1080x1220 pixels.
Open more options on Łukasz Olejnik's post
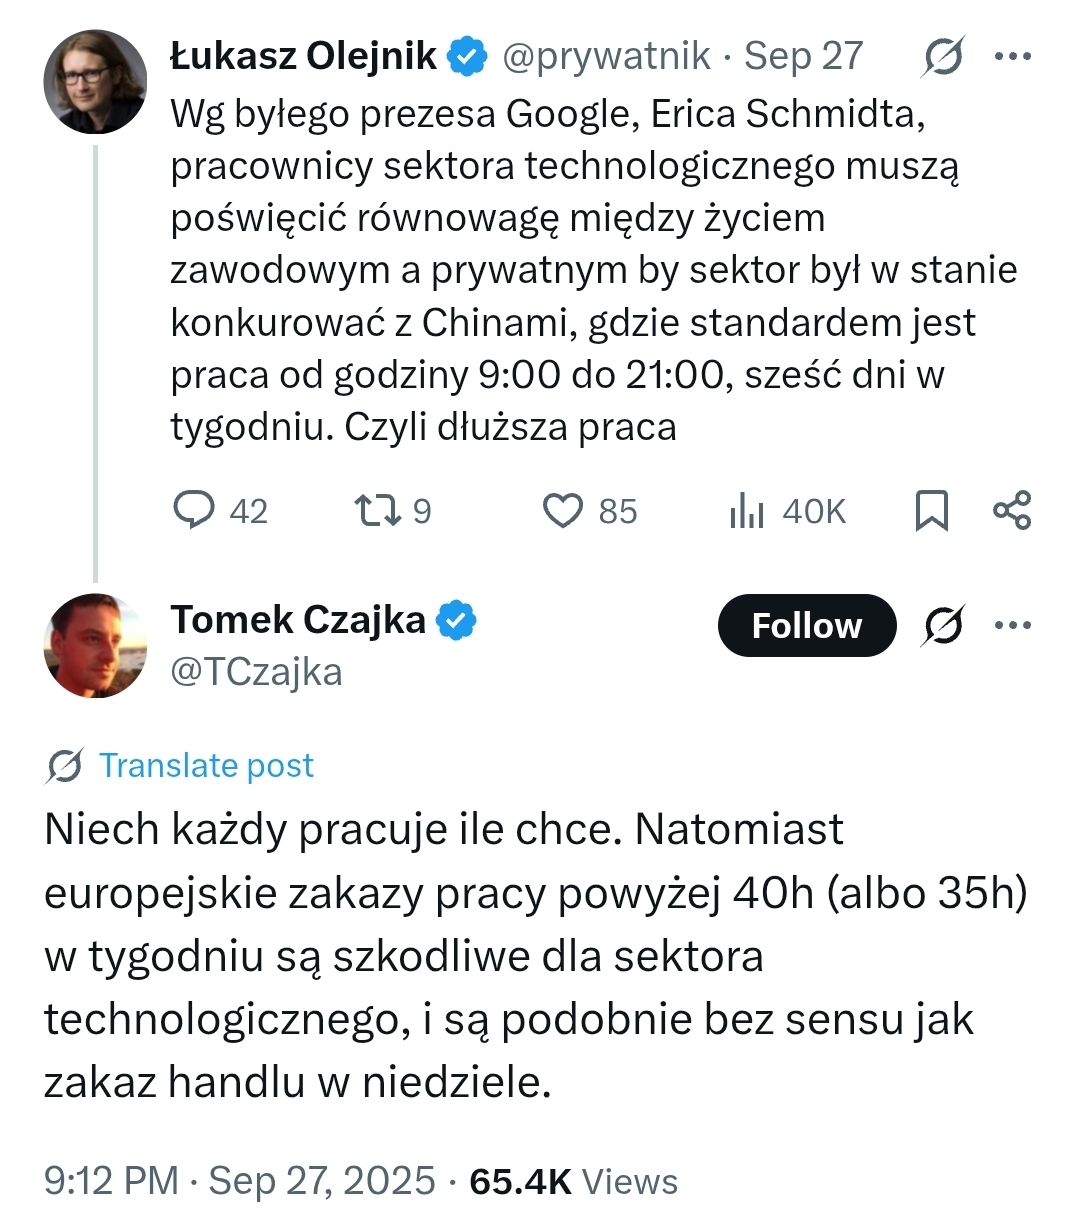1012,57
